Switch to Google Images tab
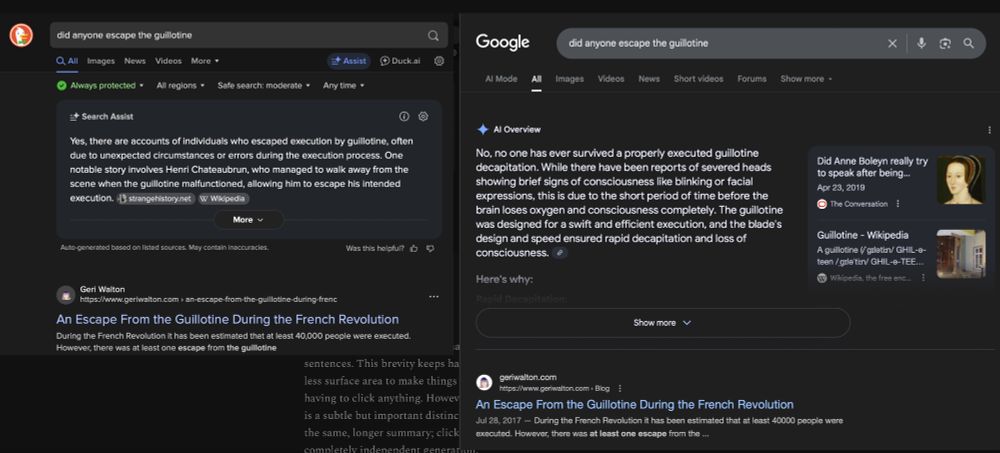The height and width of the screenshot is (453, 1000). (570, 79)
